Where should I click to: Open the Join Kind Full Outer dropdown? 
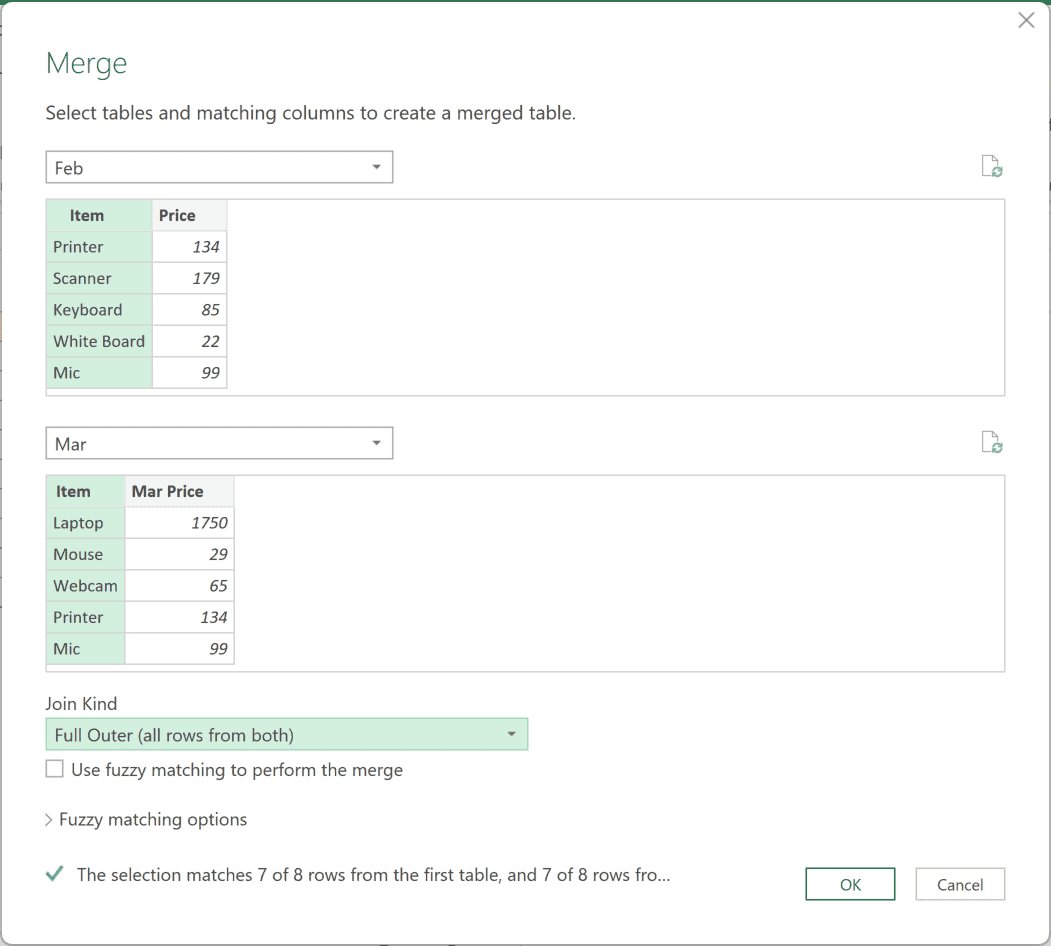click(x=287, y=734)
